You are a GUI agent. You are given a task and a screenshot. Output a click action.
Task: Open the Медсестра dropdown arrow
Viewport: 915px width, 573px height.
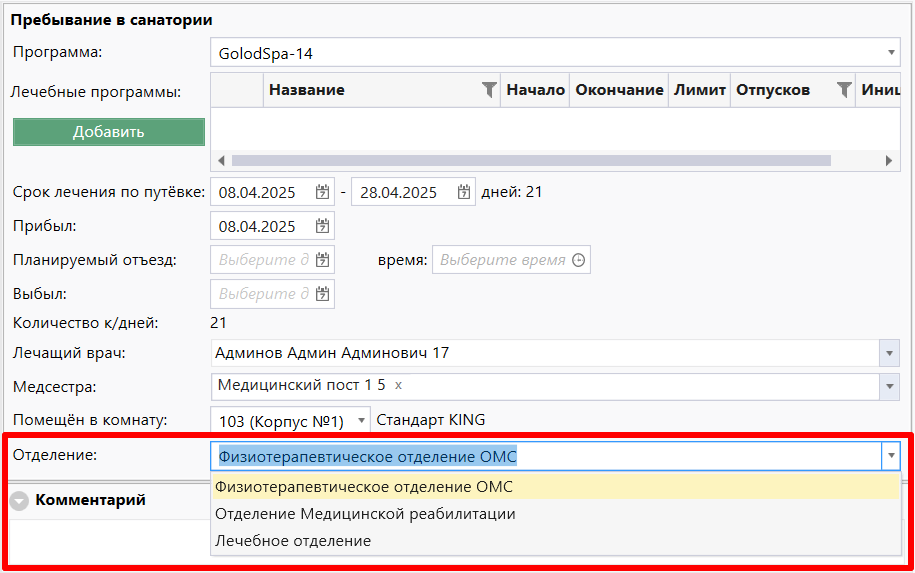tap(889, 386)
